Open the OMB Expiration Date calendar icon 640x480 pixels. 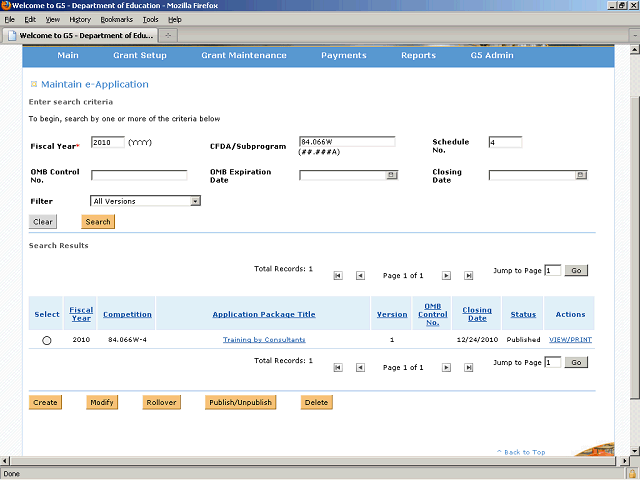(x=391, y=175)
